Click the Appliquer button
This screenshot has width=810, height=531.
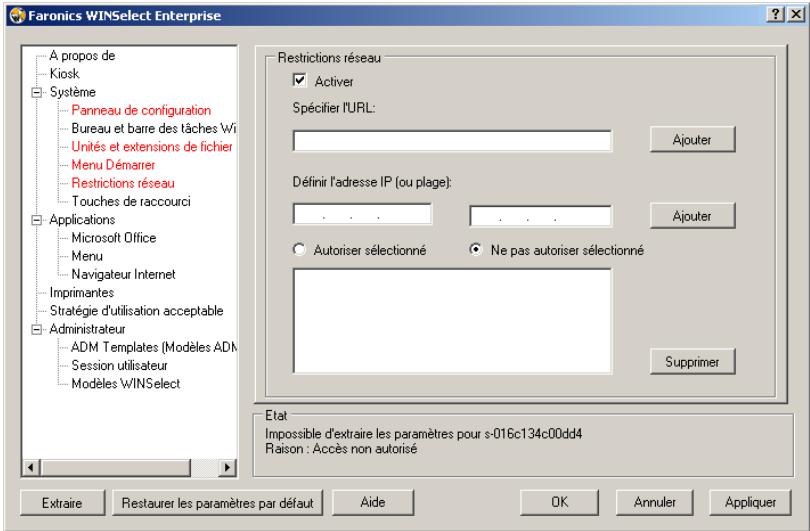[x=750, y=503]
